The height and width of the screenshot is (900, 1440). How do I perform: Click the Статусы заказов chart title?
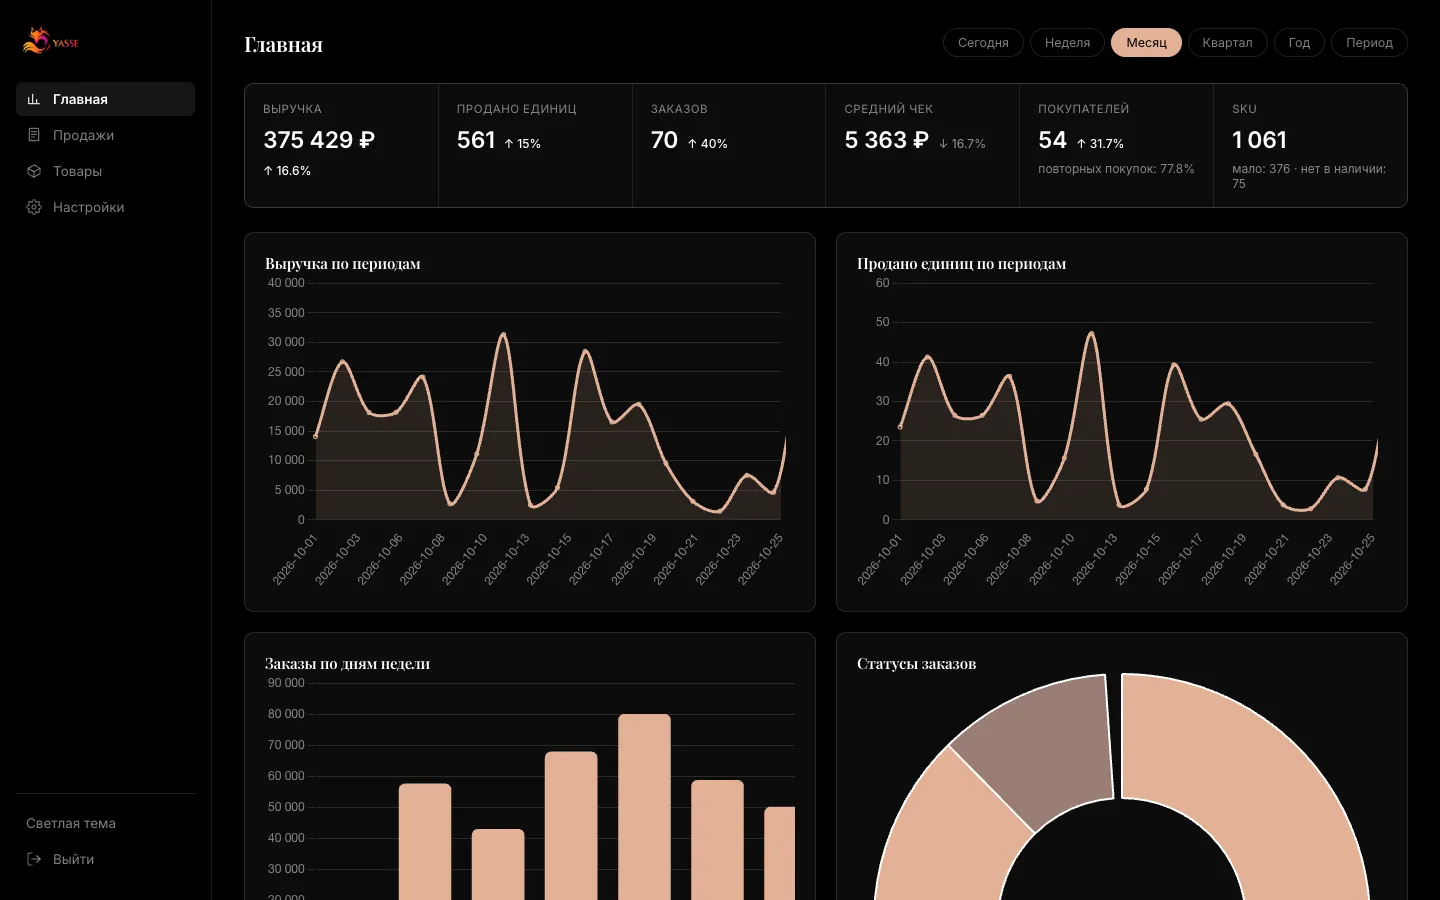point(916,664)
